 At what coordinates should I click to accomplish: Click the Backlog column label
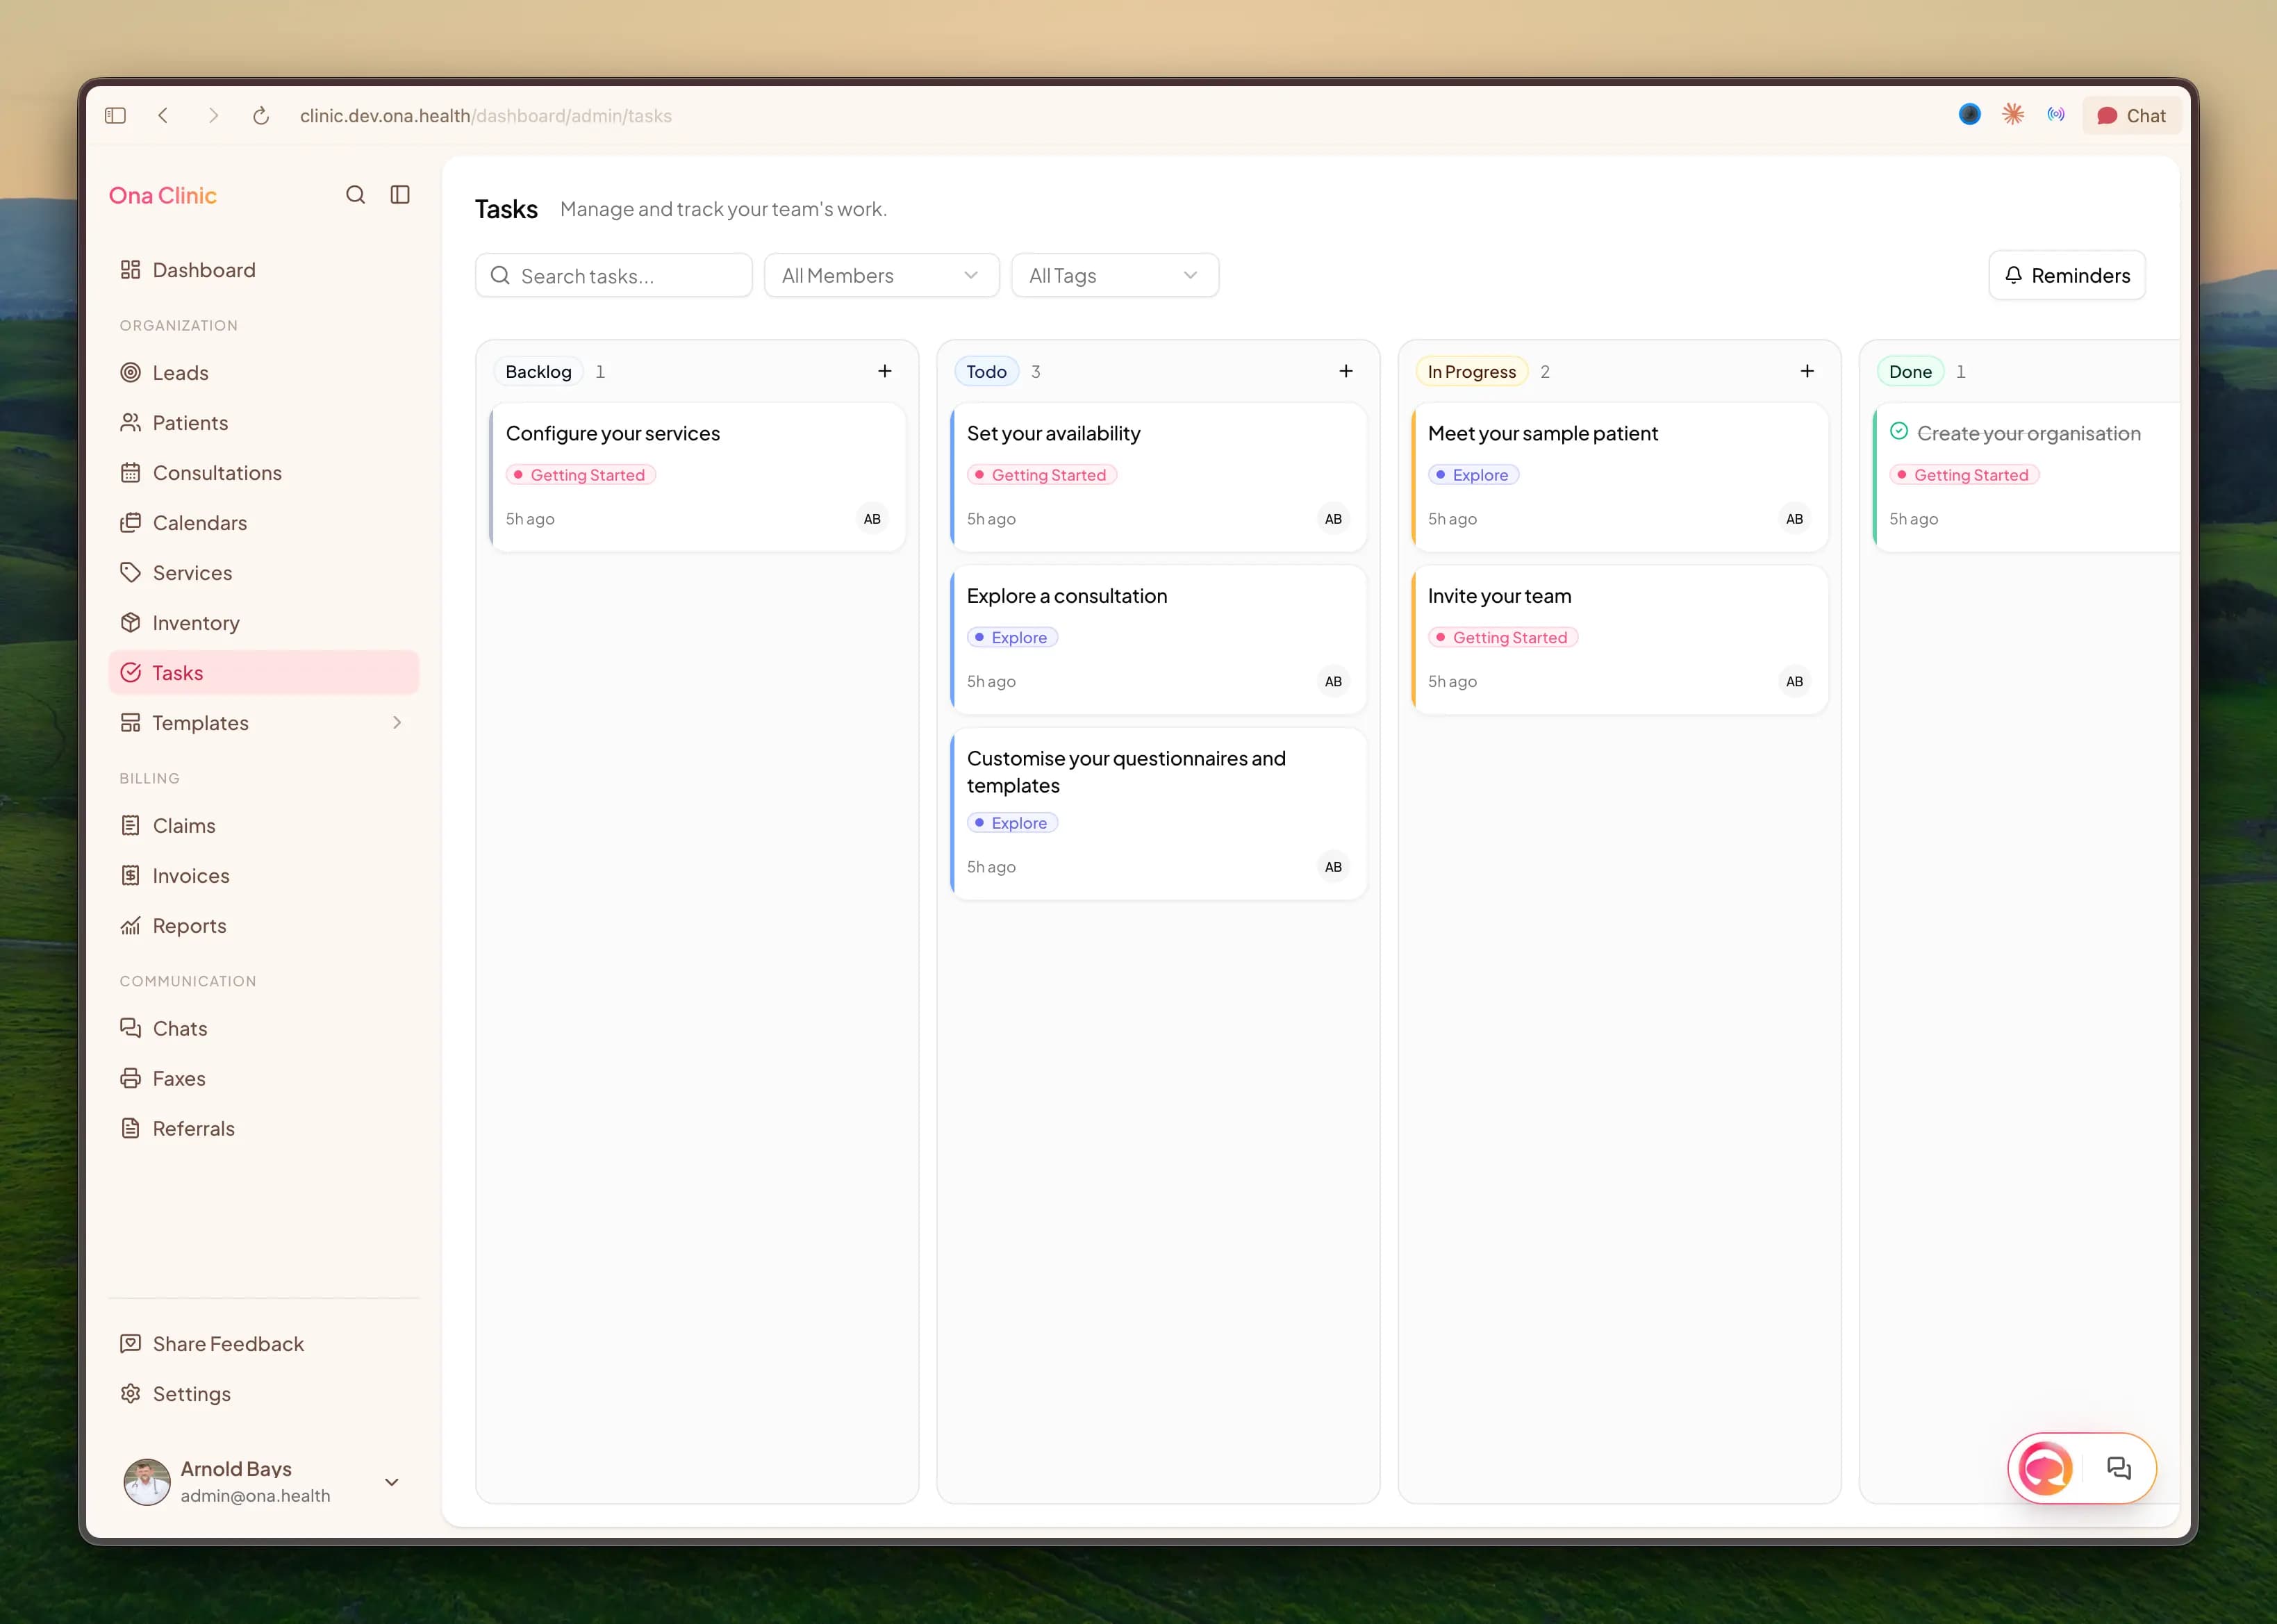pos(538,372)
